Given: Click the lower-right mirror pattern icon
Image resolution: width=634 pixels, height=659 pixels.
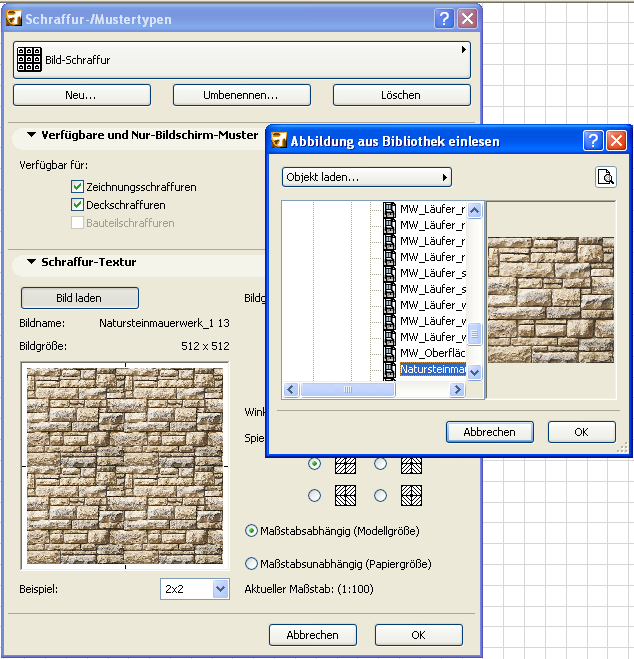Looking at the screenshot, I should pos(411,496).
